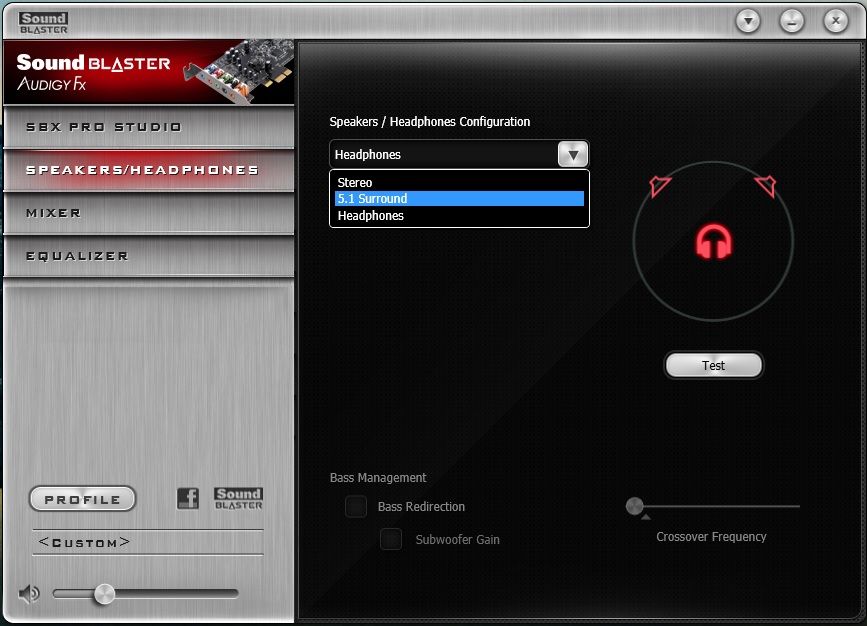Select 5.1 Surround from the list
This screenshot has width=867, height=626.
[459, 199]
